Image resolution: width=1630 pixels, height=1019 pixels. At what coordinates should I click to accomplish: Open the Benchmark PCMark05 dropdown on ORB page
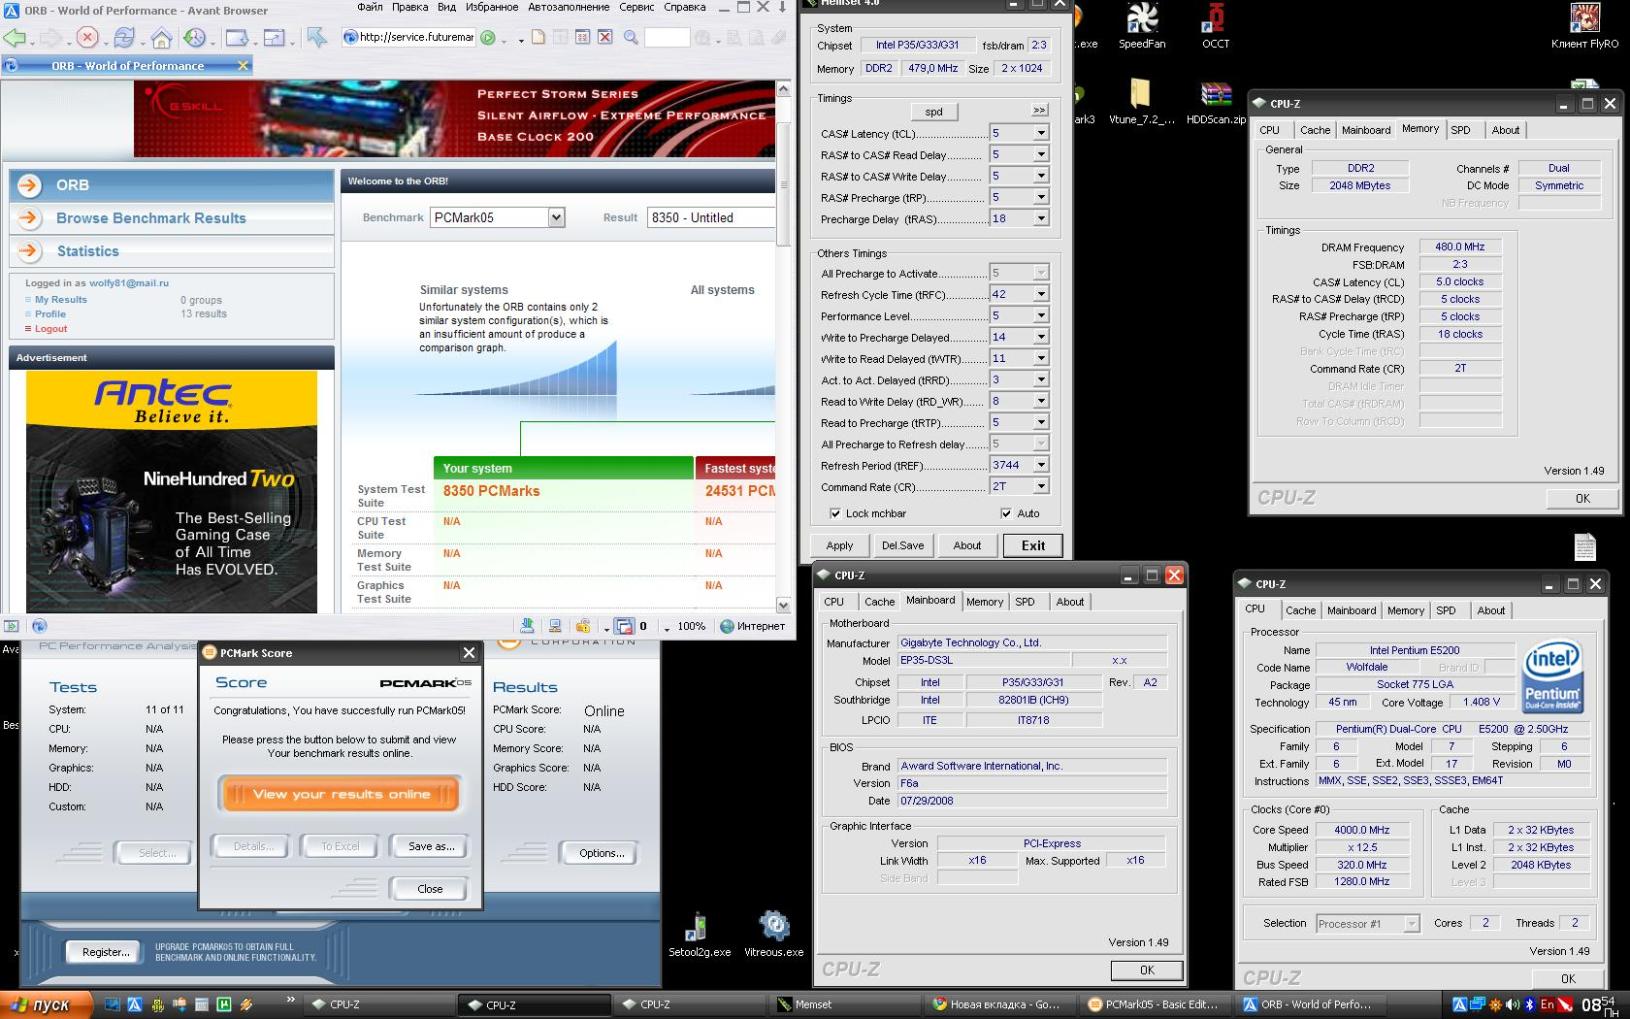click(x=556, y=217)
